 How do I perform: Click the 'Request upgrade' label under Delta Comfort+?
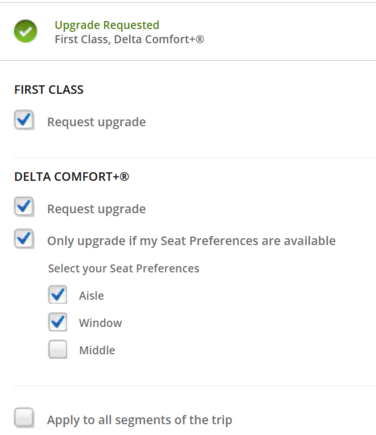[96, 209]
